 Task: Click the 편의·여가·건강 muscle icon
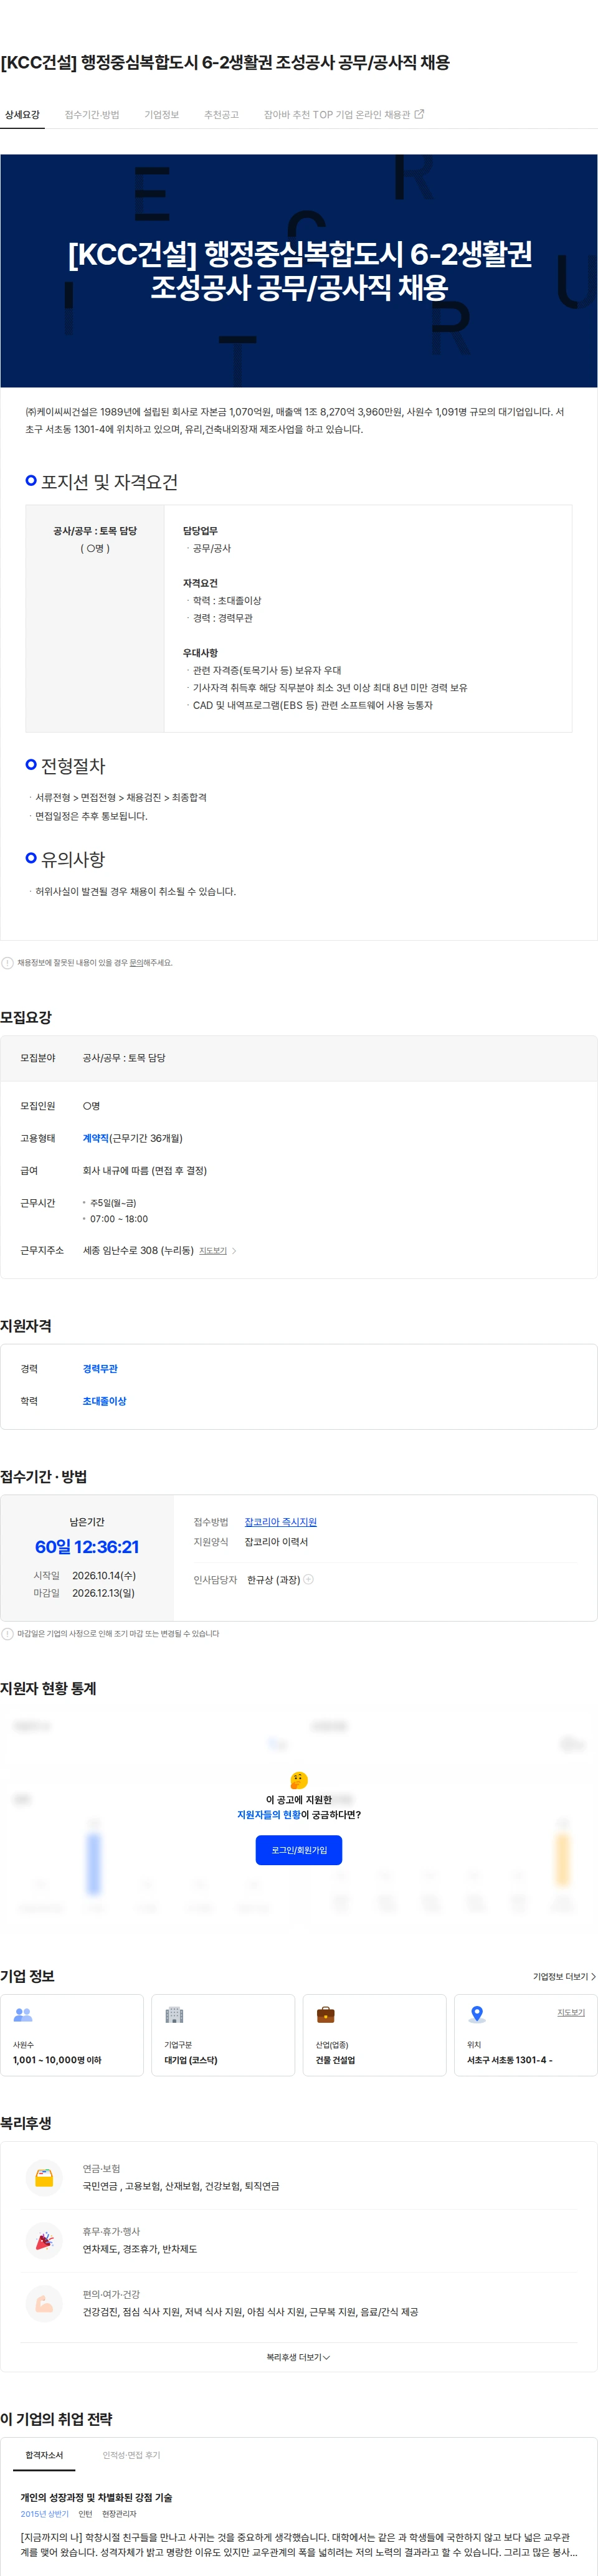(44, 2303)
